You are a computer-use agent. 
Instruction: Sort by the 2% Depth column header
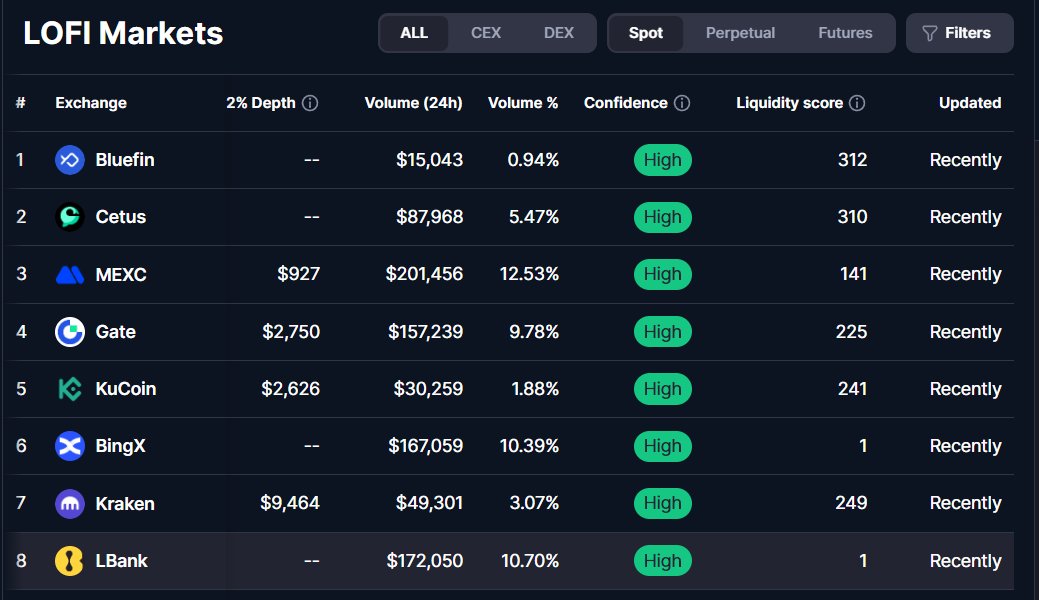261,103
